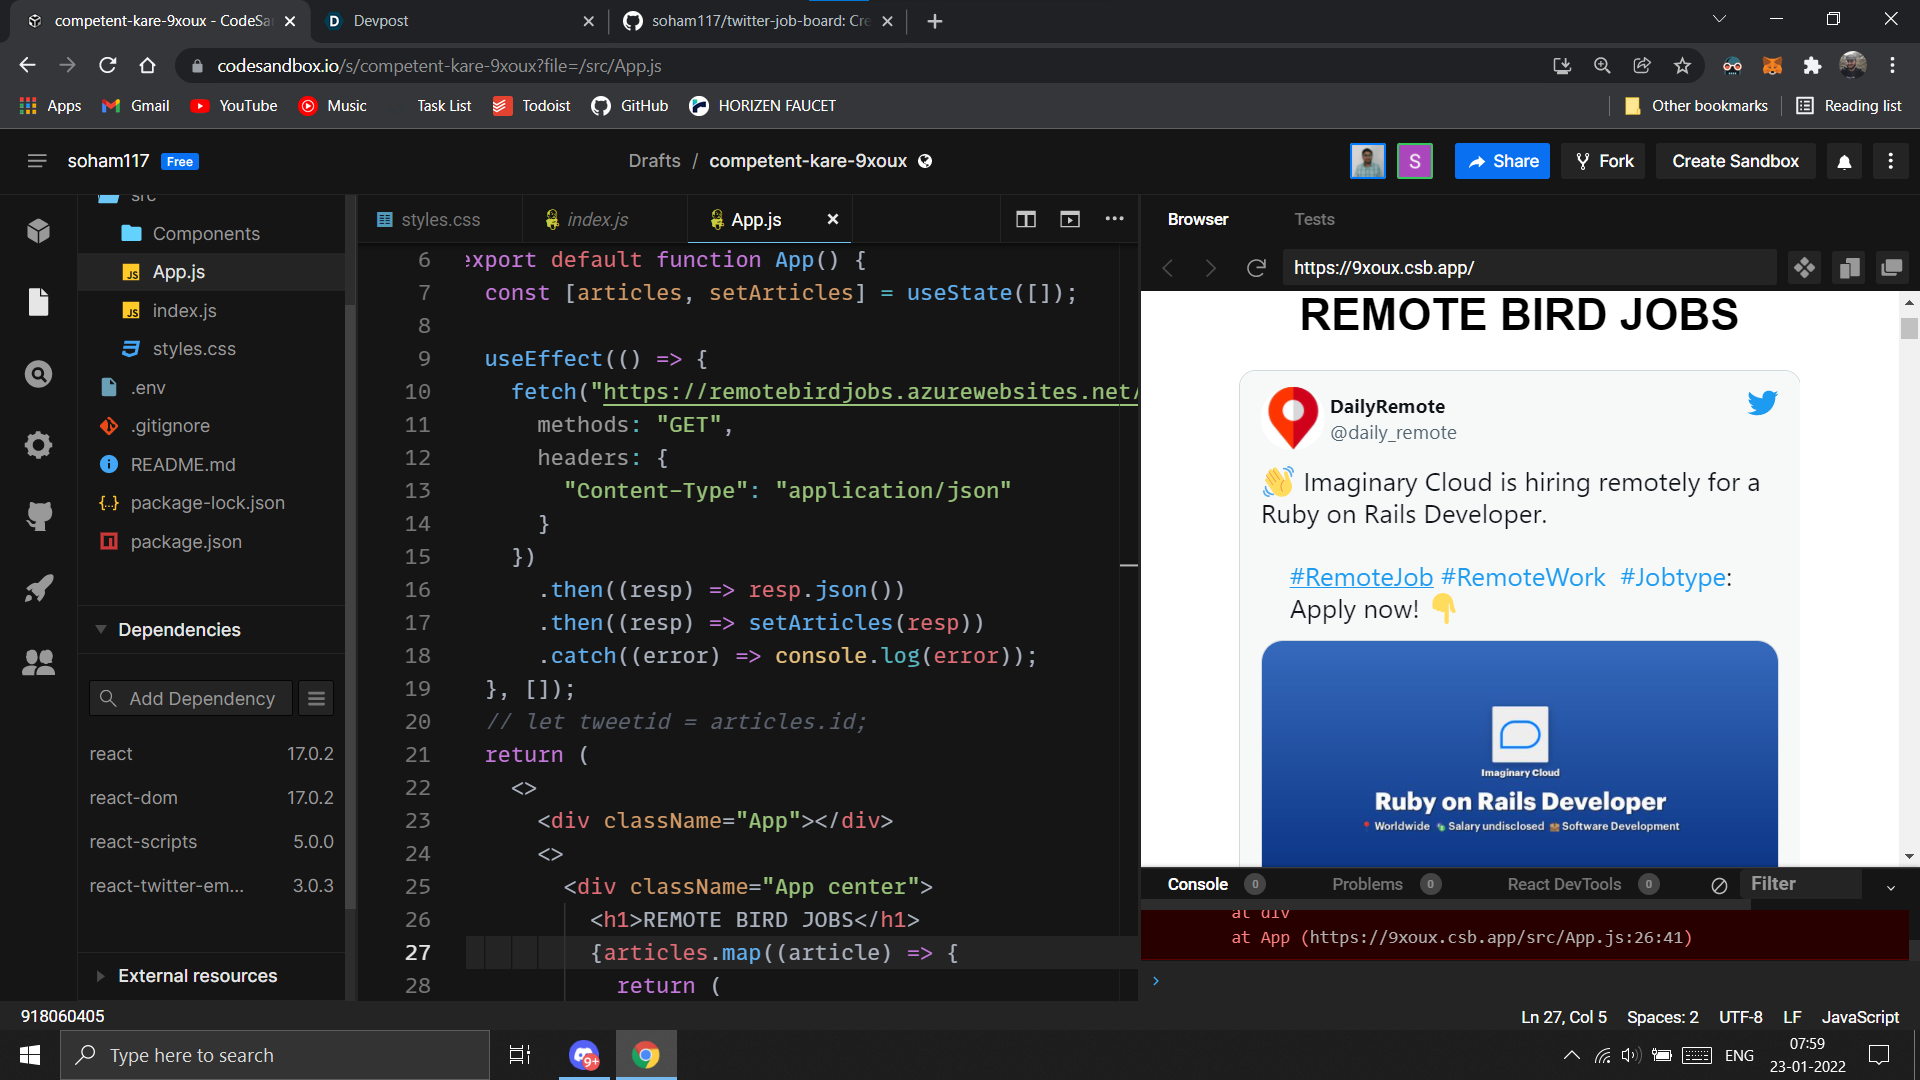Open the Deployment rocket icon
This screenshot has width=1920, height=1080.
click(x=38, y=588)
